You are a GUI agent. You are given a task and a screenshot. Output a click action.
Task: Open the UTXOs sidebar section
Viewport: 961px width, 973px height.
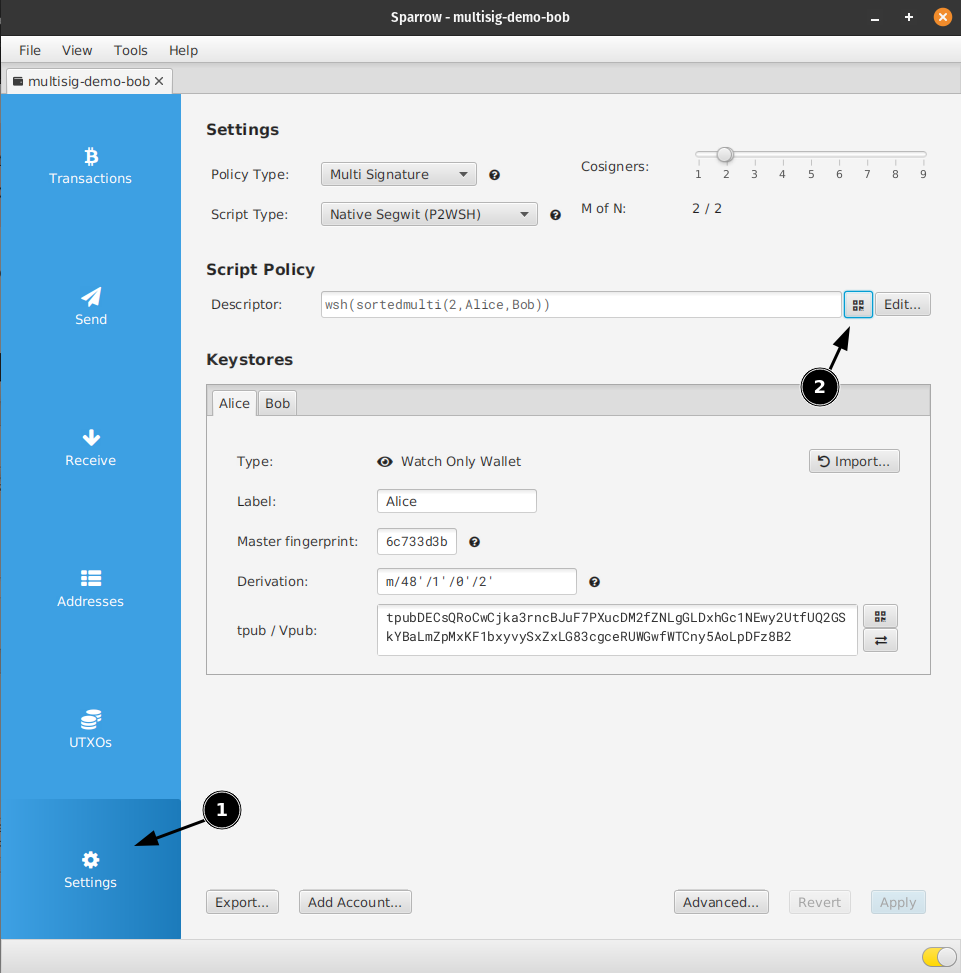[91, 730]
